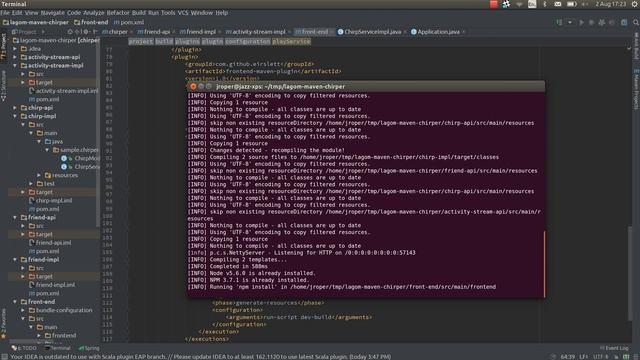This screenshot has height=360, width=640.
Task: Switch to the Application.java editor tab
Action: point(437,32)
